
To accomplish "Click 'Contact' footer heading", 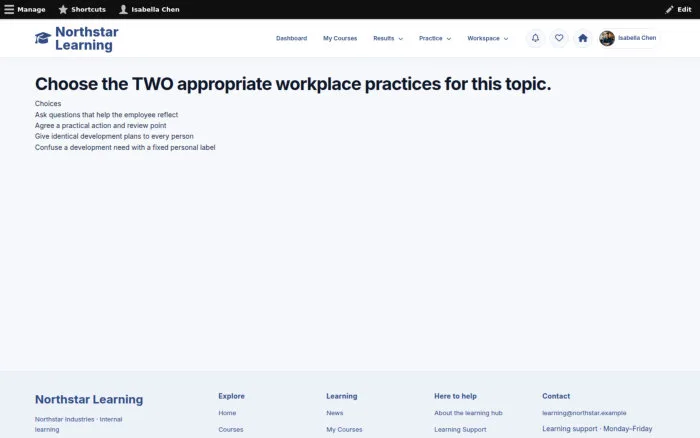I will click(556, 396).
